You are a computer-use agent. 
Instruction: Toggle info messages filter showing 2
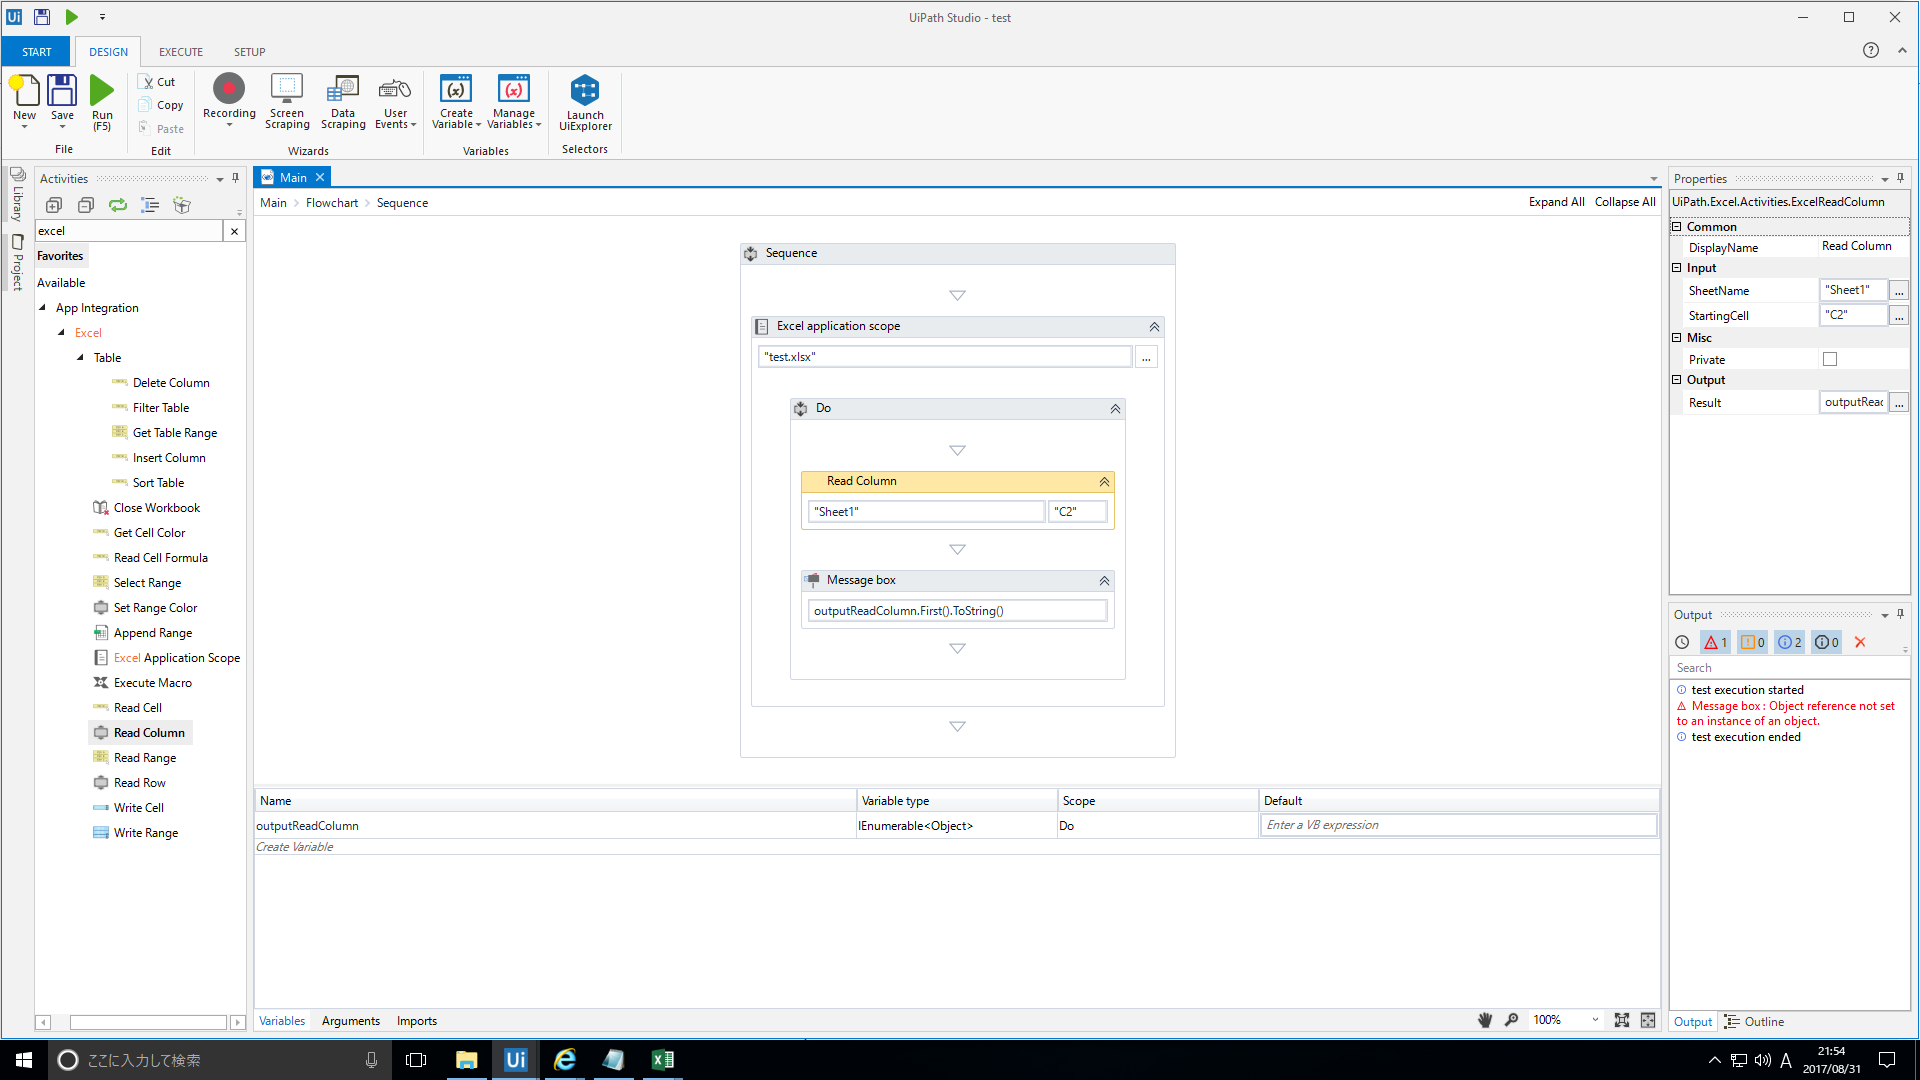[1790, 643]
